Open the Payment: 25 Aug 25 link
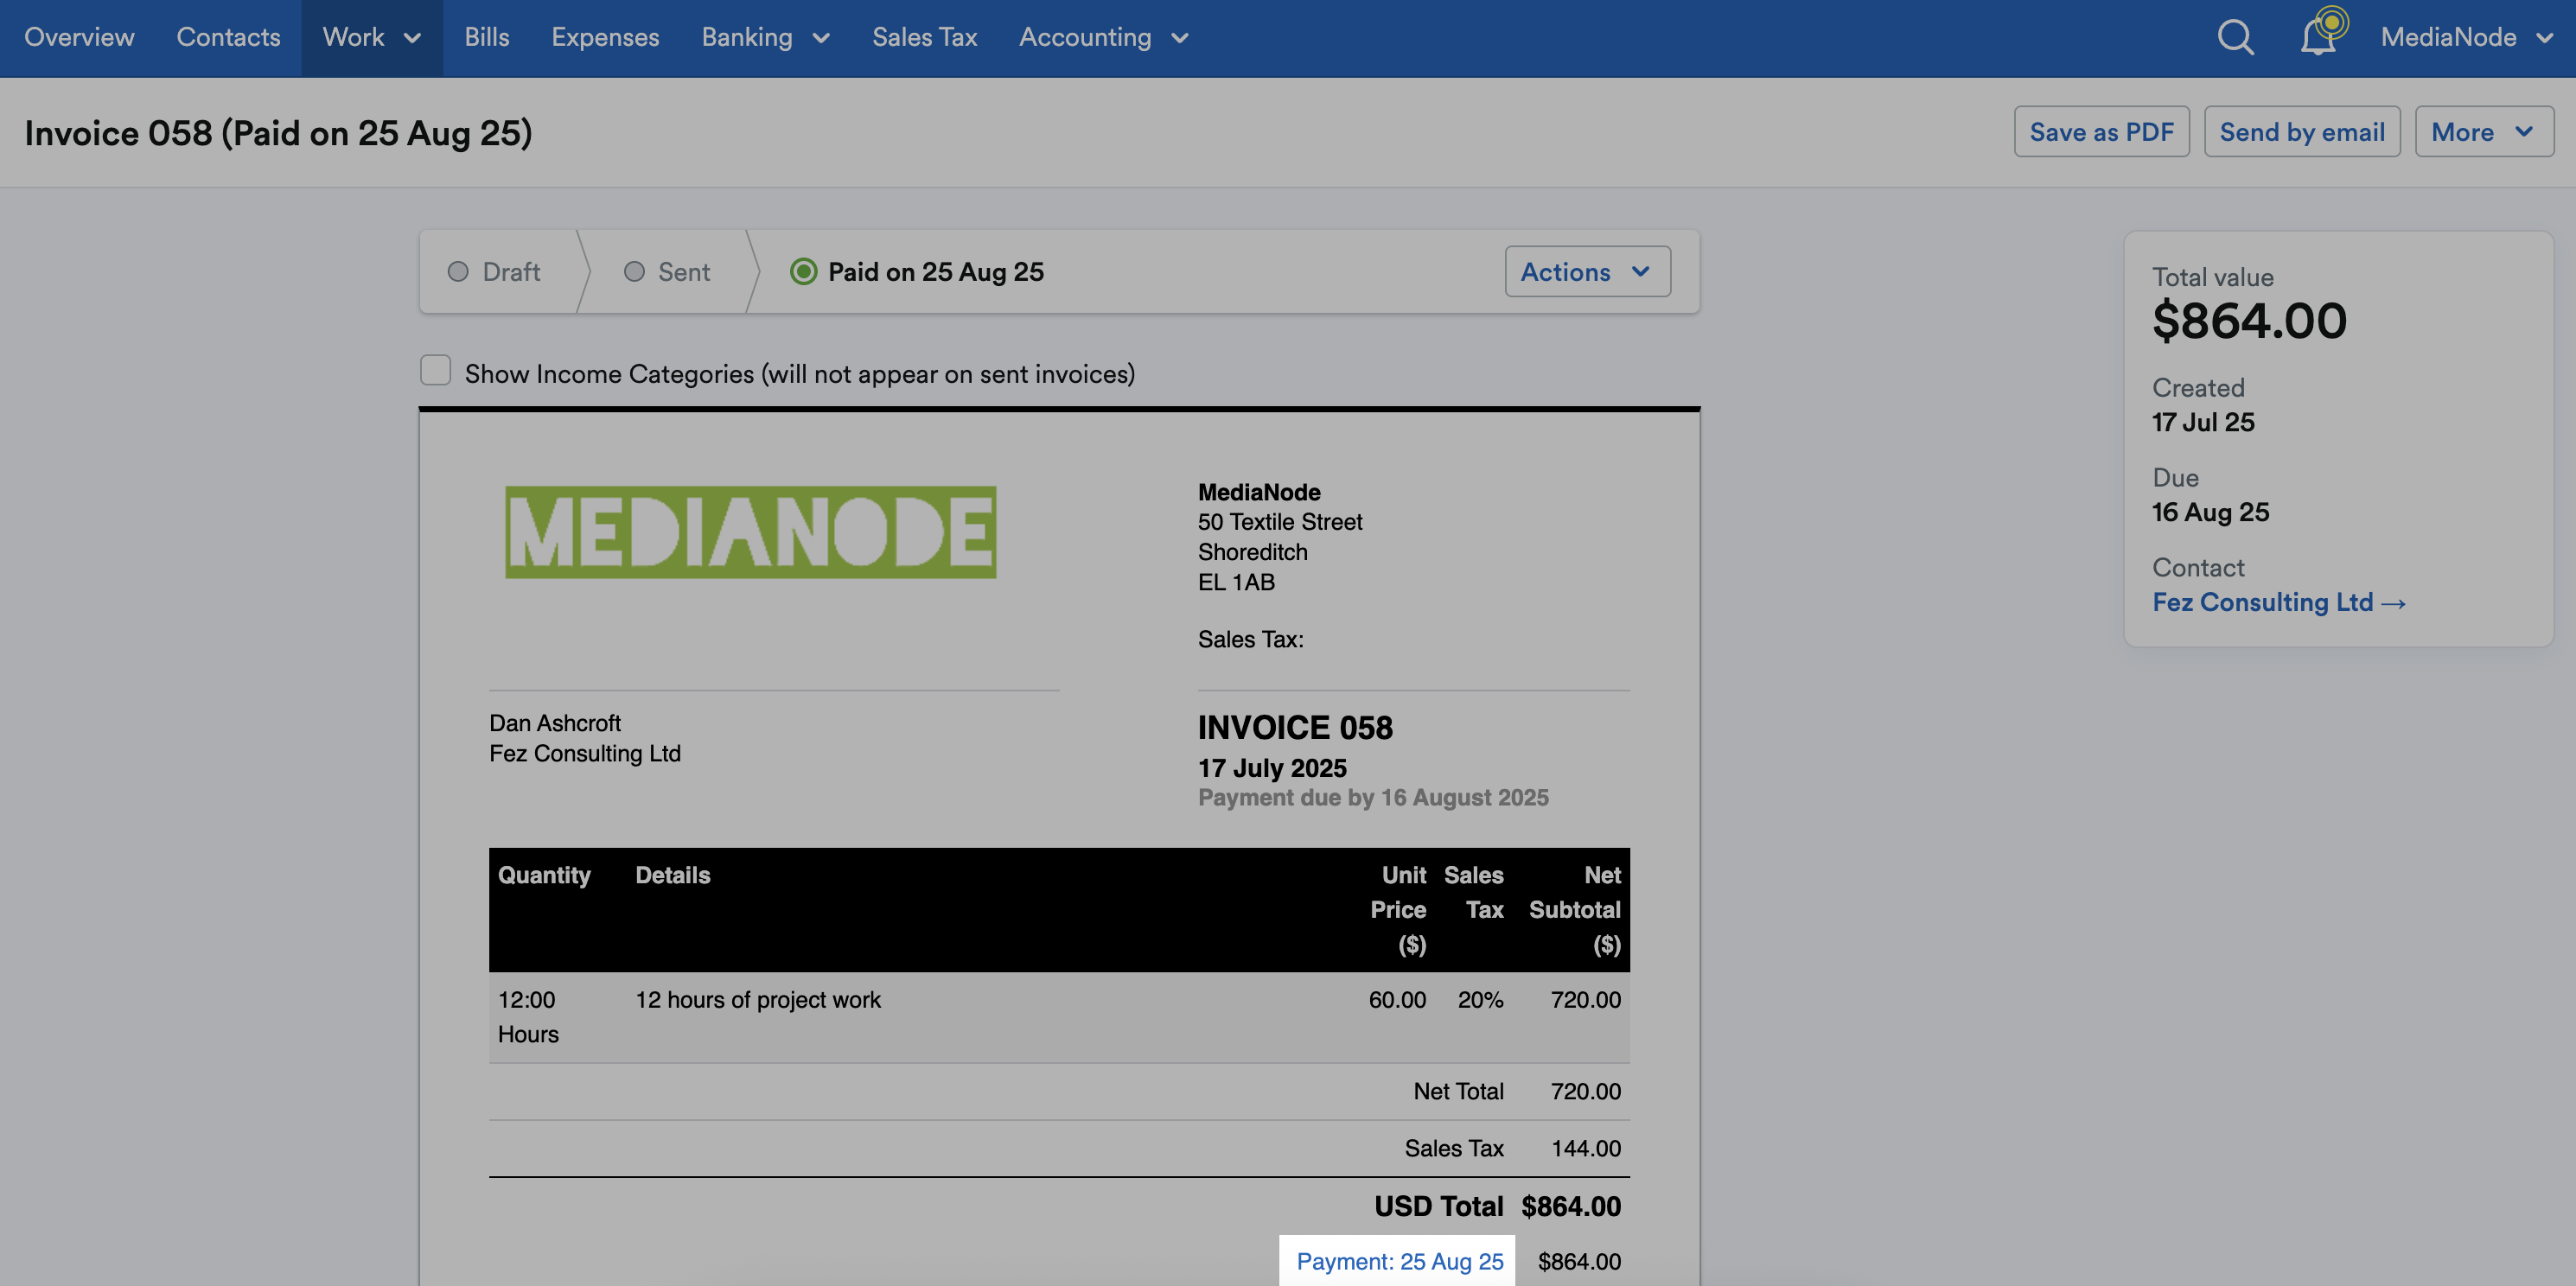 click(x=1399, y=1261)
